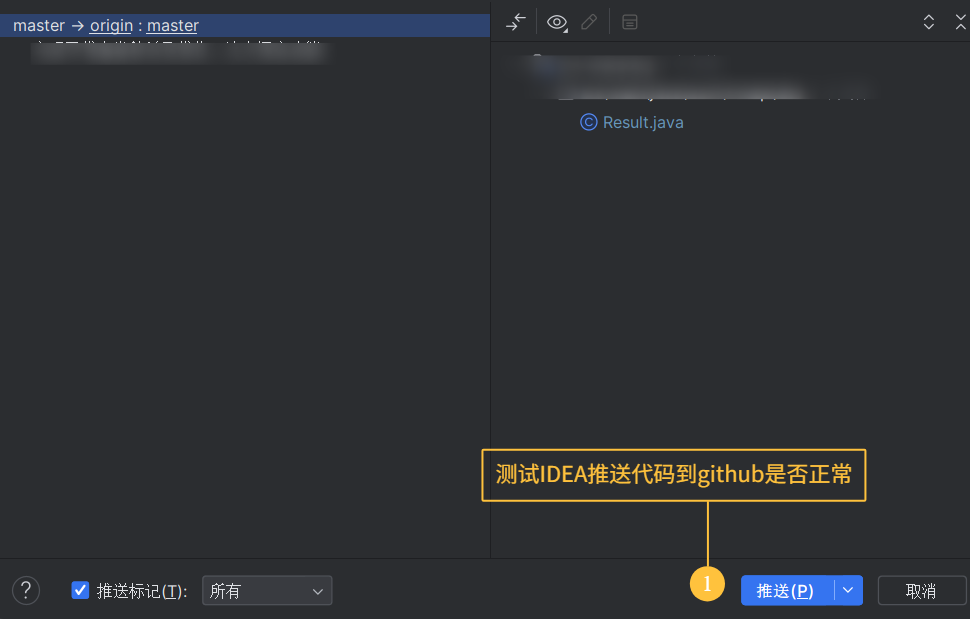Image resolution: width=970 pixels, height=619 pixels.
Task: Click the 取消 button
Action: (921, 590)
